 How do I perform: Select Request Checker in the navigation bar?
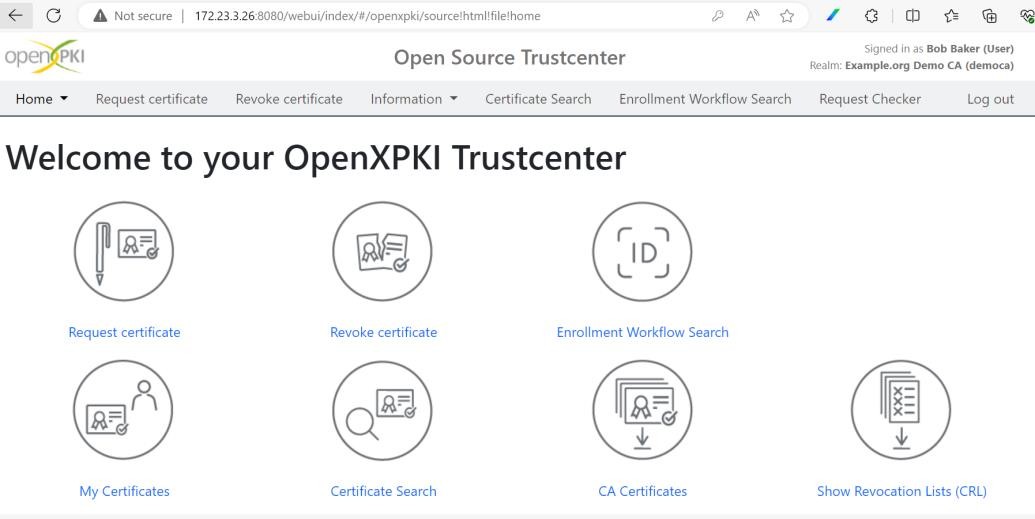pos(870,99)
